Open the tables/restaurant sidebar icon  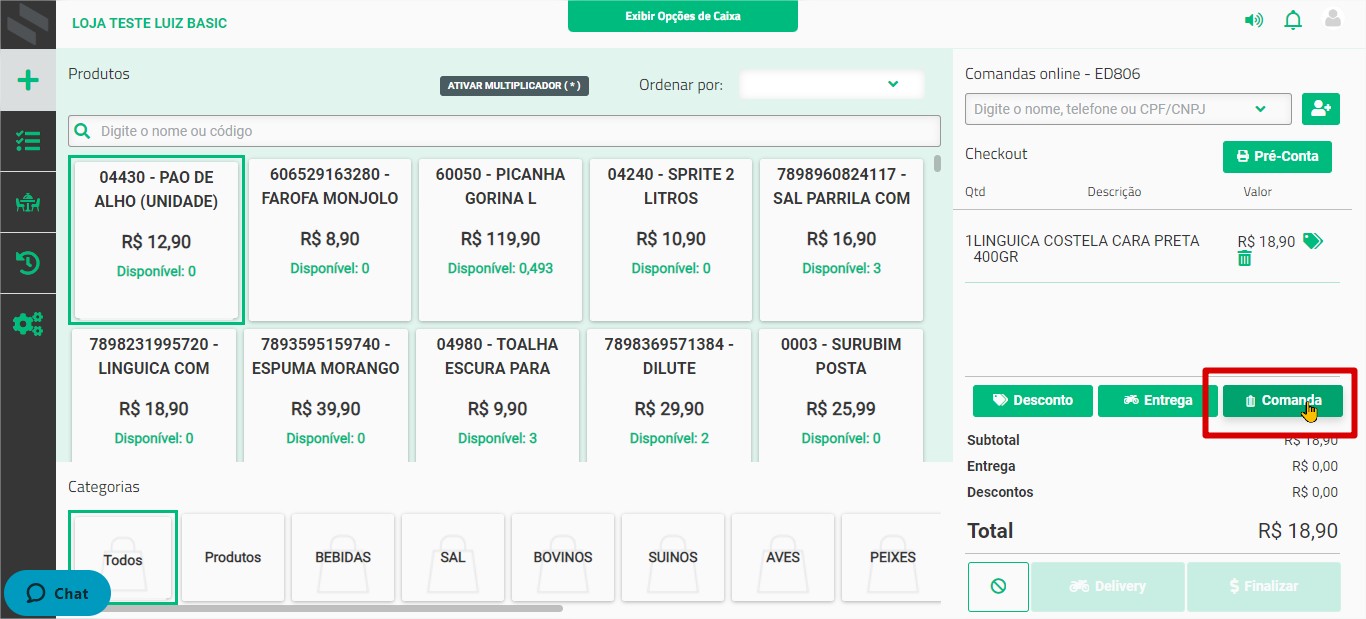pos(27,201)
